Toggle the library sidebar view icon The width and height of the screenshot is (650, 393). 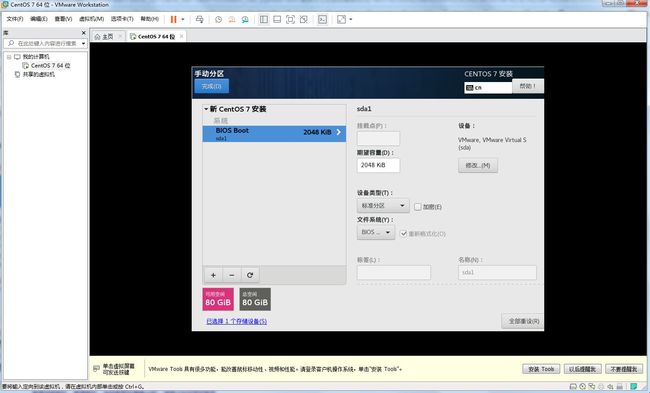pos(264,19)
